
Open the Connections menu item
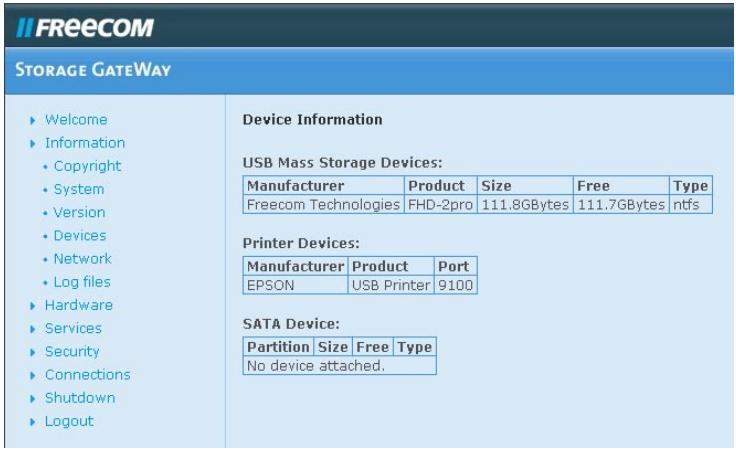[87, 375]
